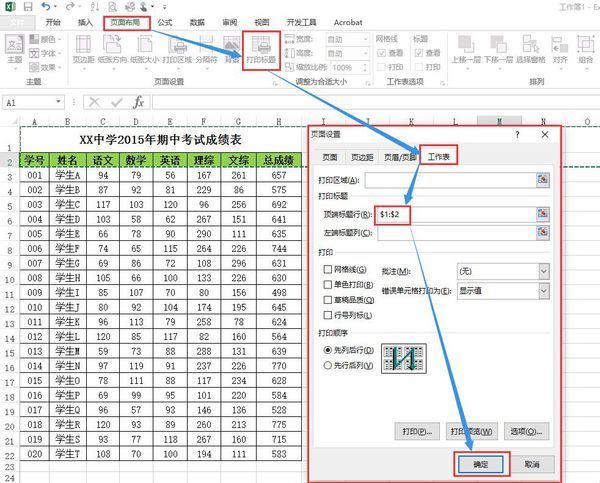Open the Data (数据) ribbon tab
The width and height of the screenshot is (600, 483).
tap(197, 23)
